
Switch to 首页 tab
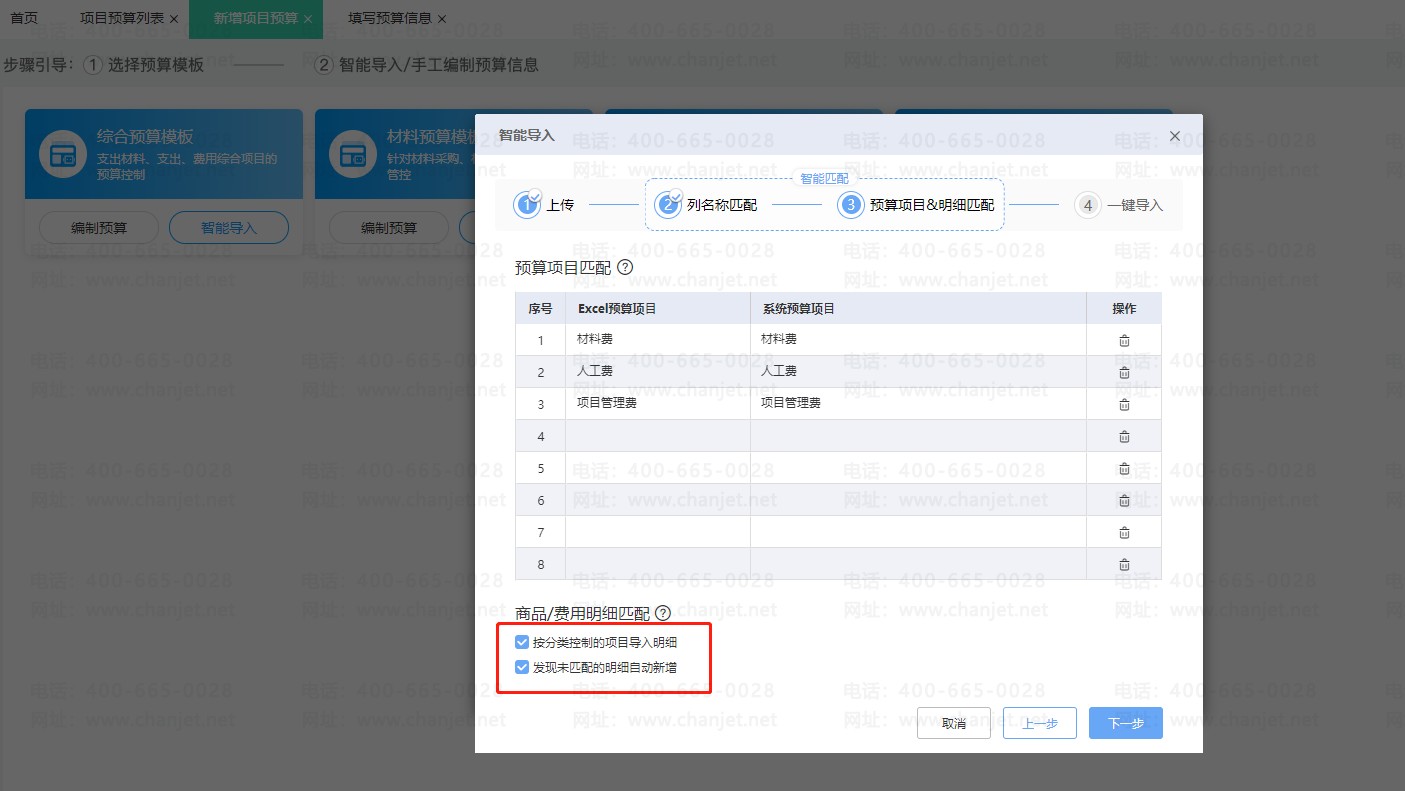[x=24, y=19]
